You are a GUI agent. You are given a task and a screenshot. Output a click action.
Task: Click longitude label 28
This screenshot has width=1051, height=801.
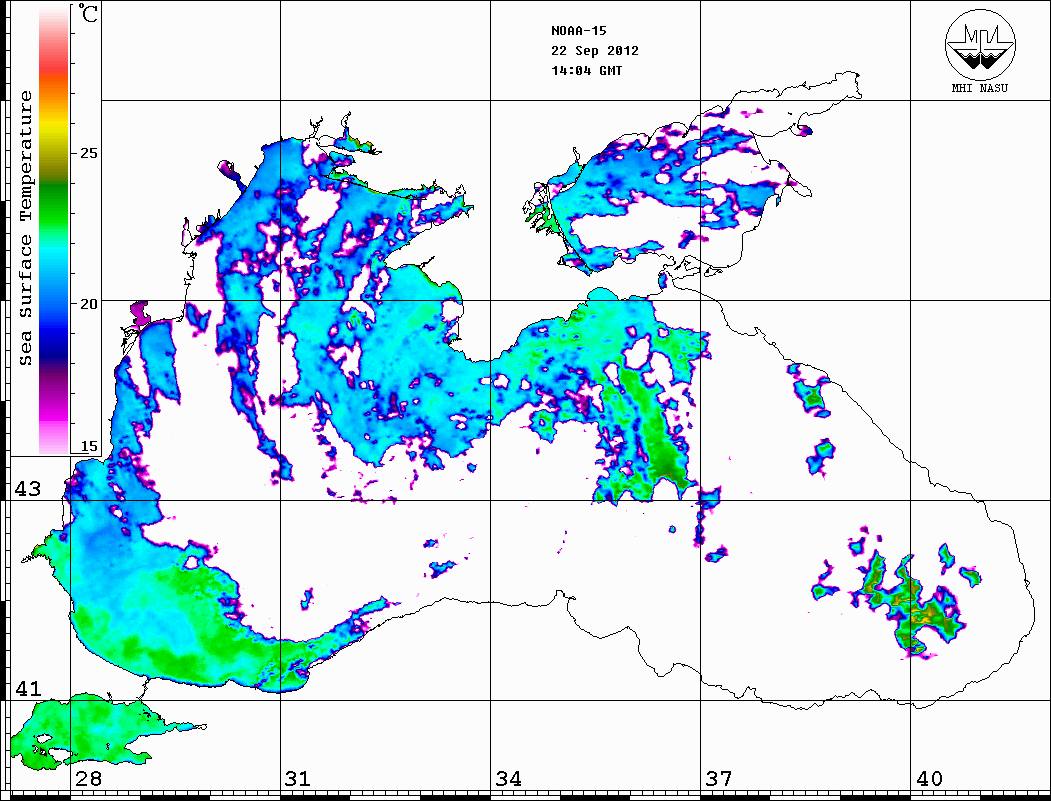click(x=88, y=779)
